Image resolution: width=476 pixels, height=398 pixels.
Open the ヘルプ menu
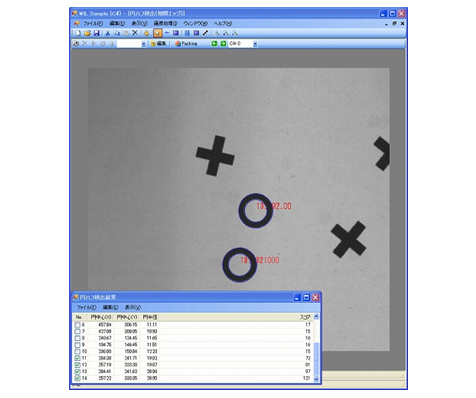(223, 23)
